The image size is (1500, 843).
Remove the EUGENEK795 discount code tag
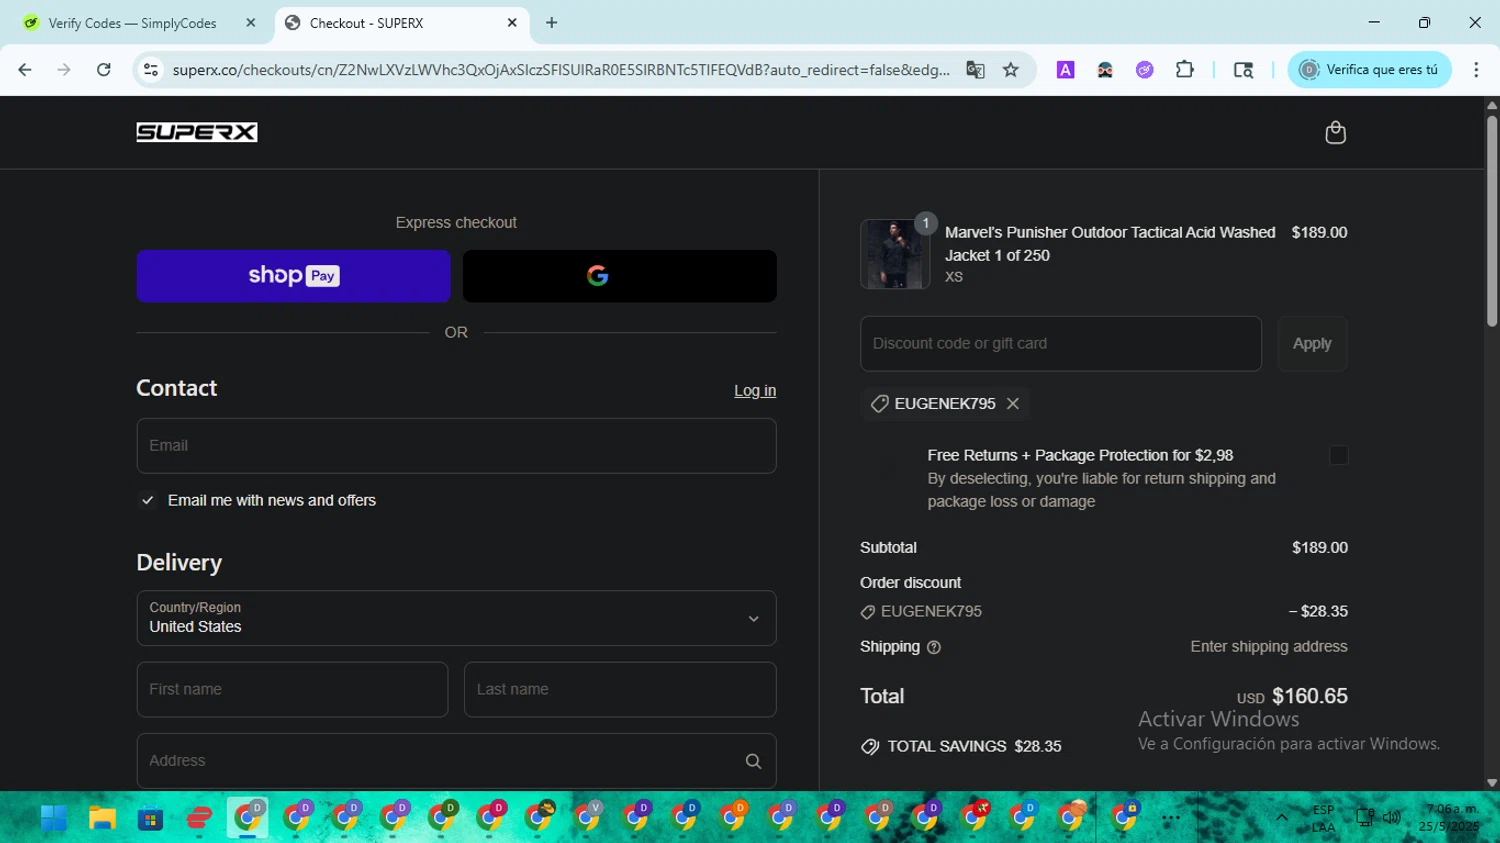(x=1013, y=404)
